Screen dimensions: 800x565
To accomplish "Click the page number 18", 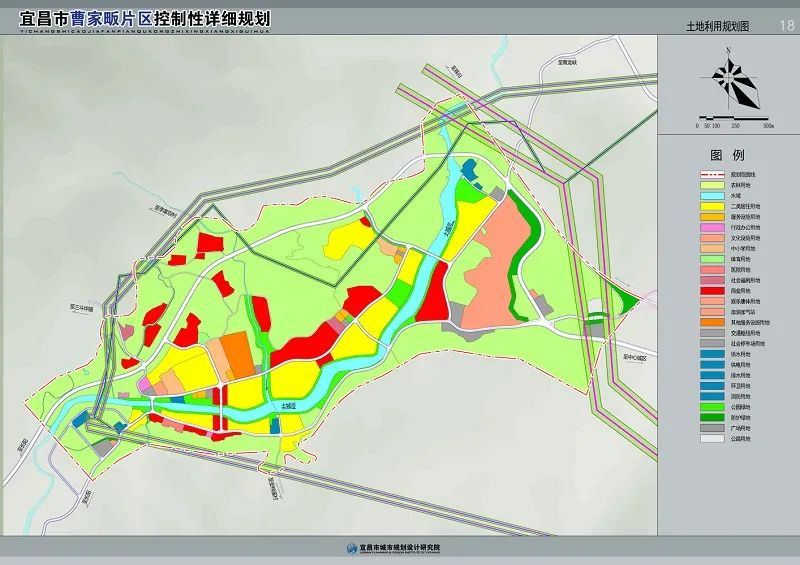I will click(x=784, y=26).
